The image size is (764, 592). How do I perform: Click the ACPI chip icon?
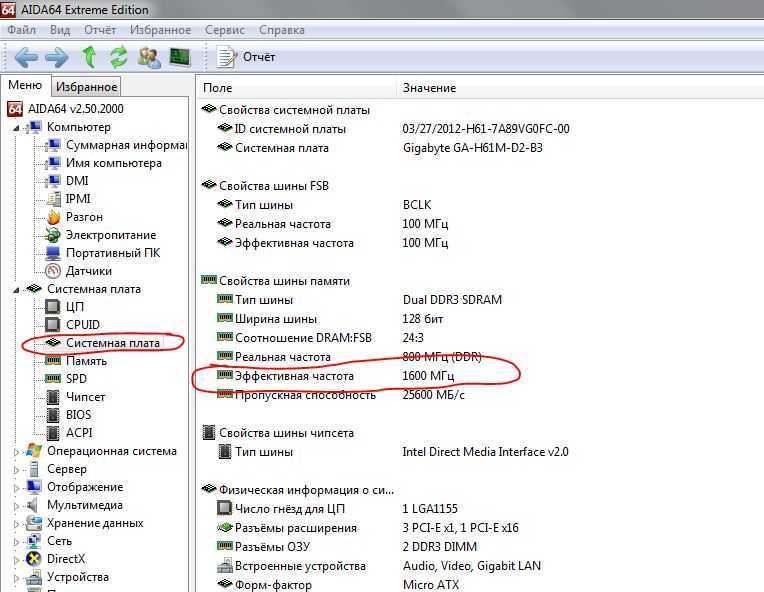point(53,433)
